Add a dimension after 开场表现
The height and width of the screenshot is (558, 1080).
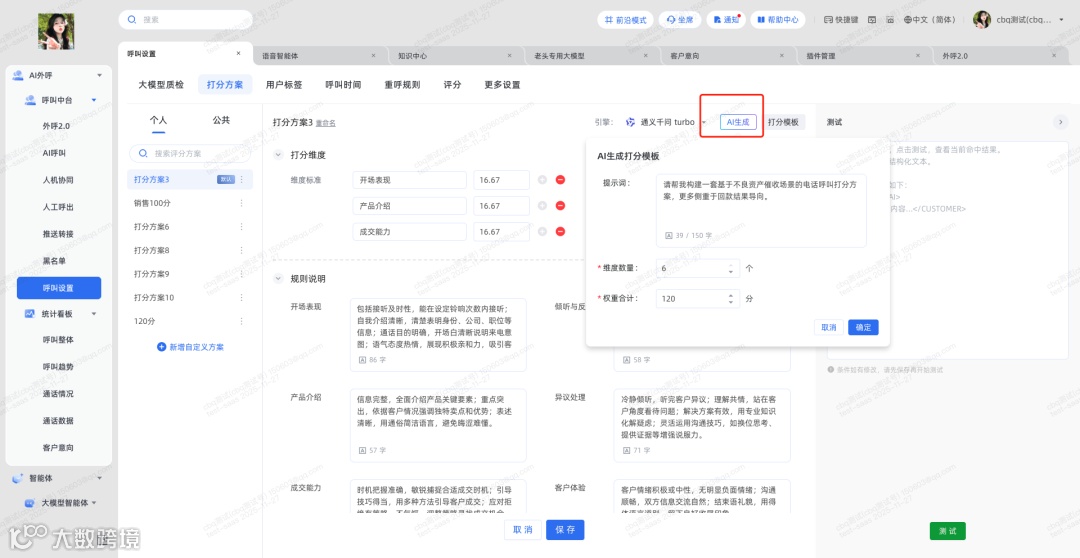click(542, 180)
